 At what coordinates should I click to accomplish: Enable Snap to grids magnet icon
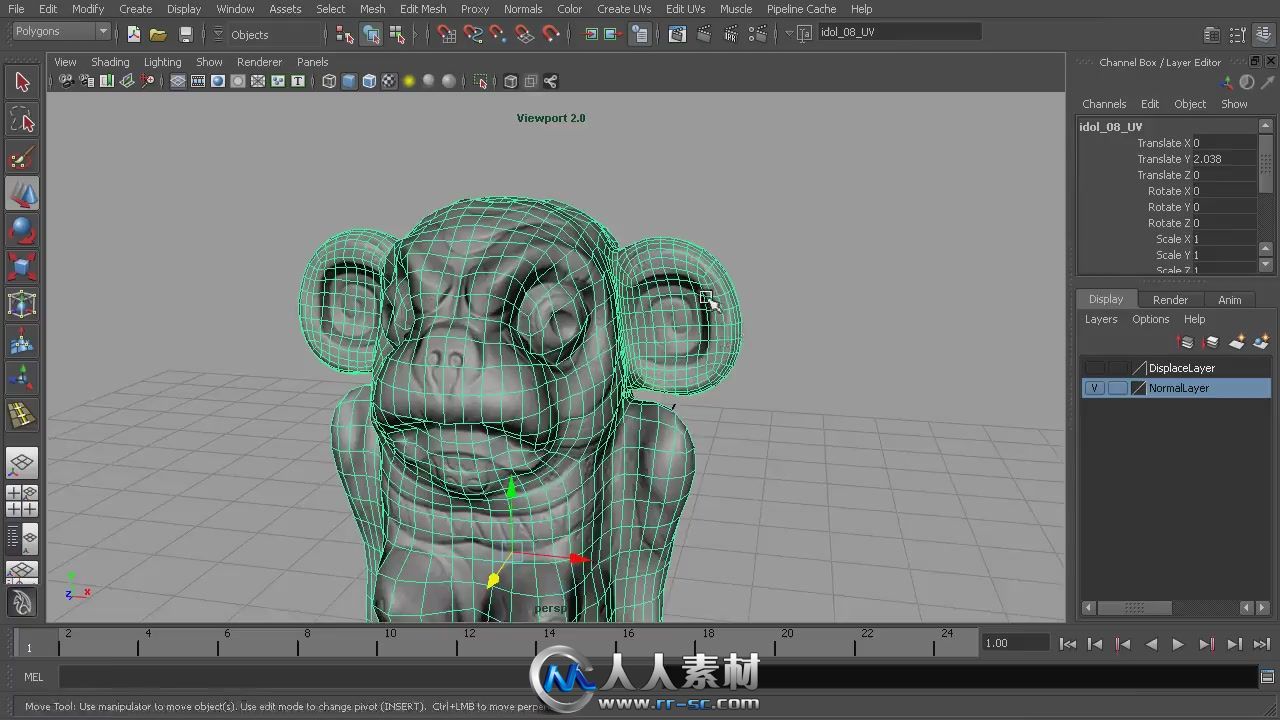(x=447, y=34)
